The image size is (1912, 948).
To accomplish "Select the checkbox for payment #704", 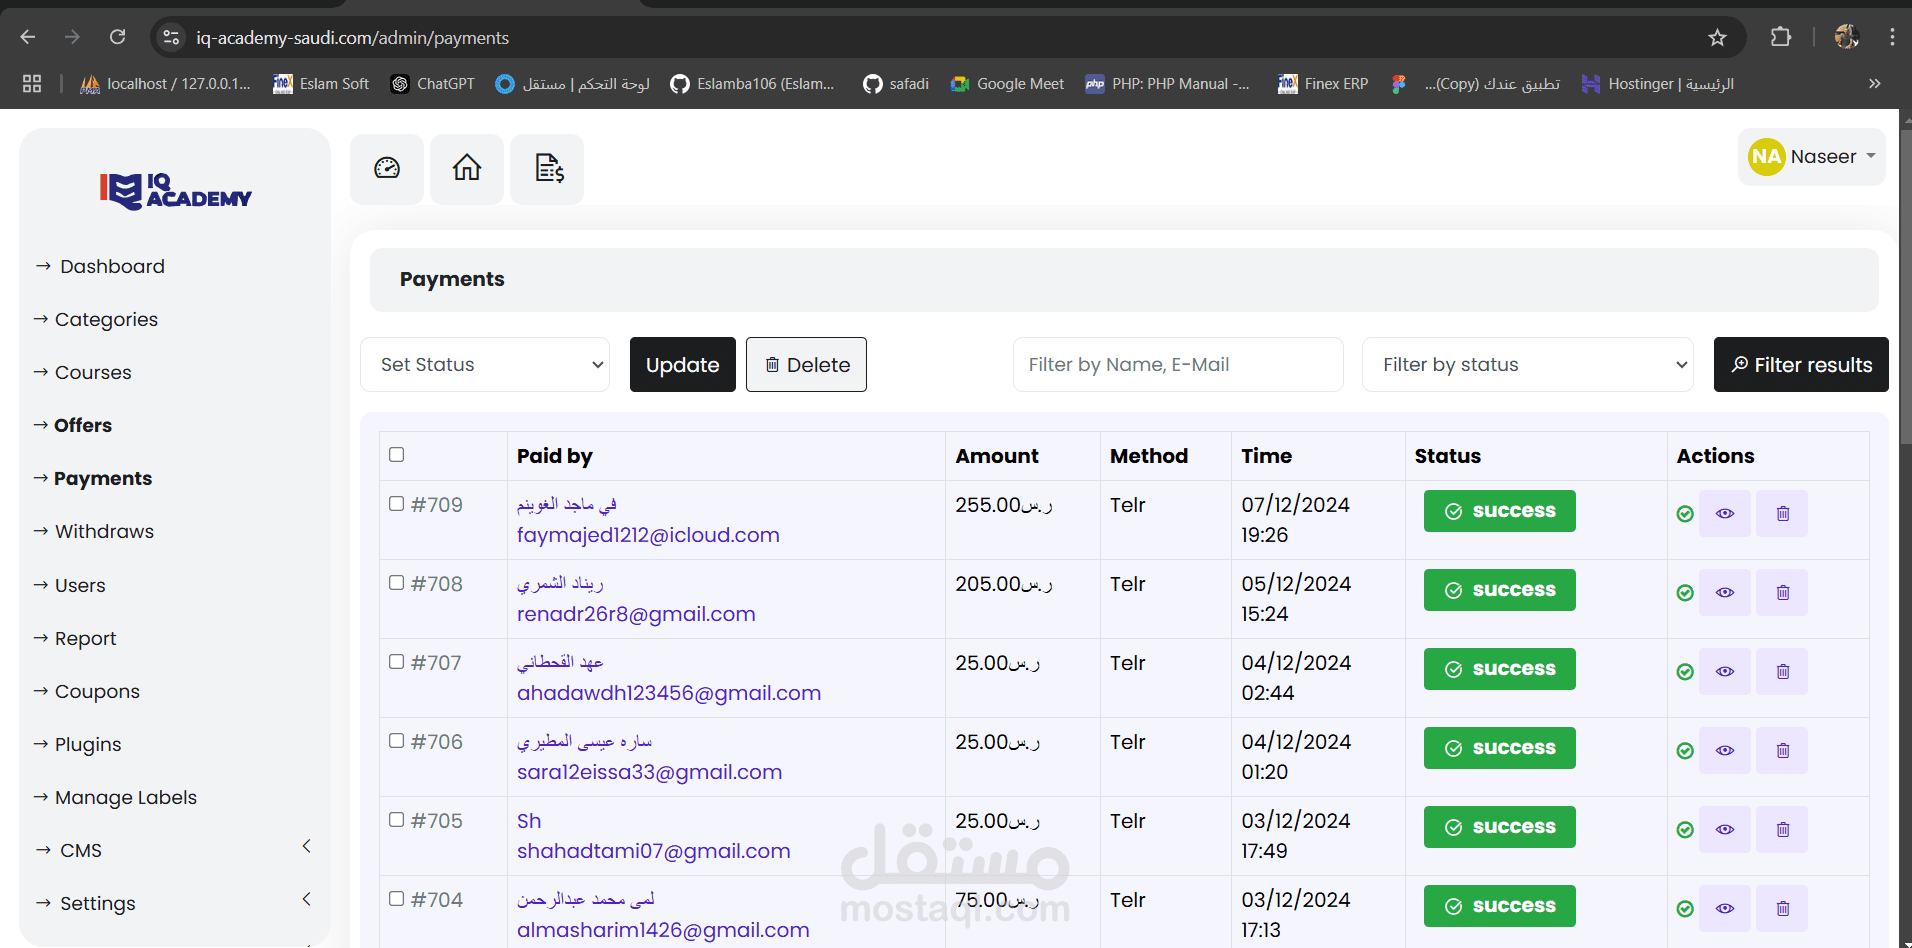I will pos(397,899).
